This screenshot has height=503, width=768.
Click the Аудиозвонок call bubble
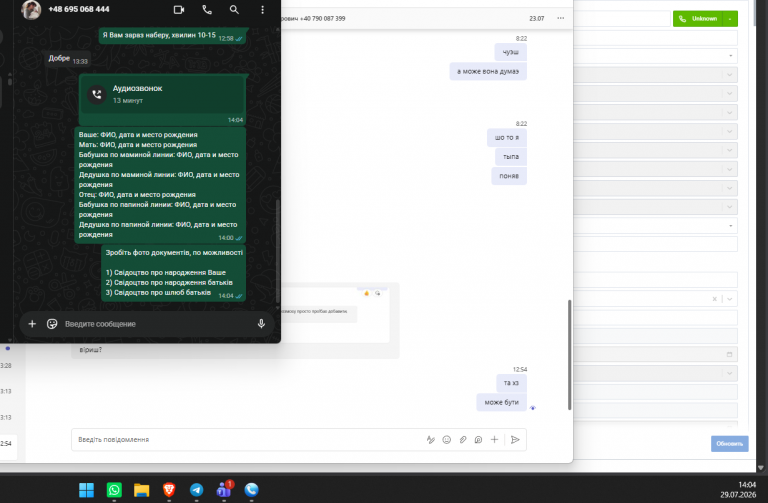[162, 99]
